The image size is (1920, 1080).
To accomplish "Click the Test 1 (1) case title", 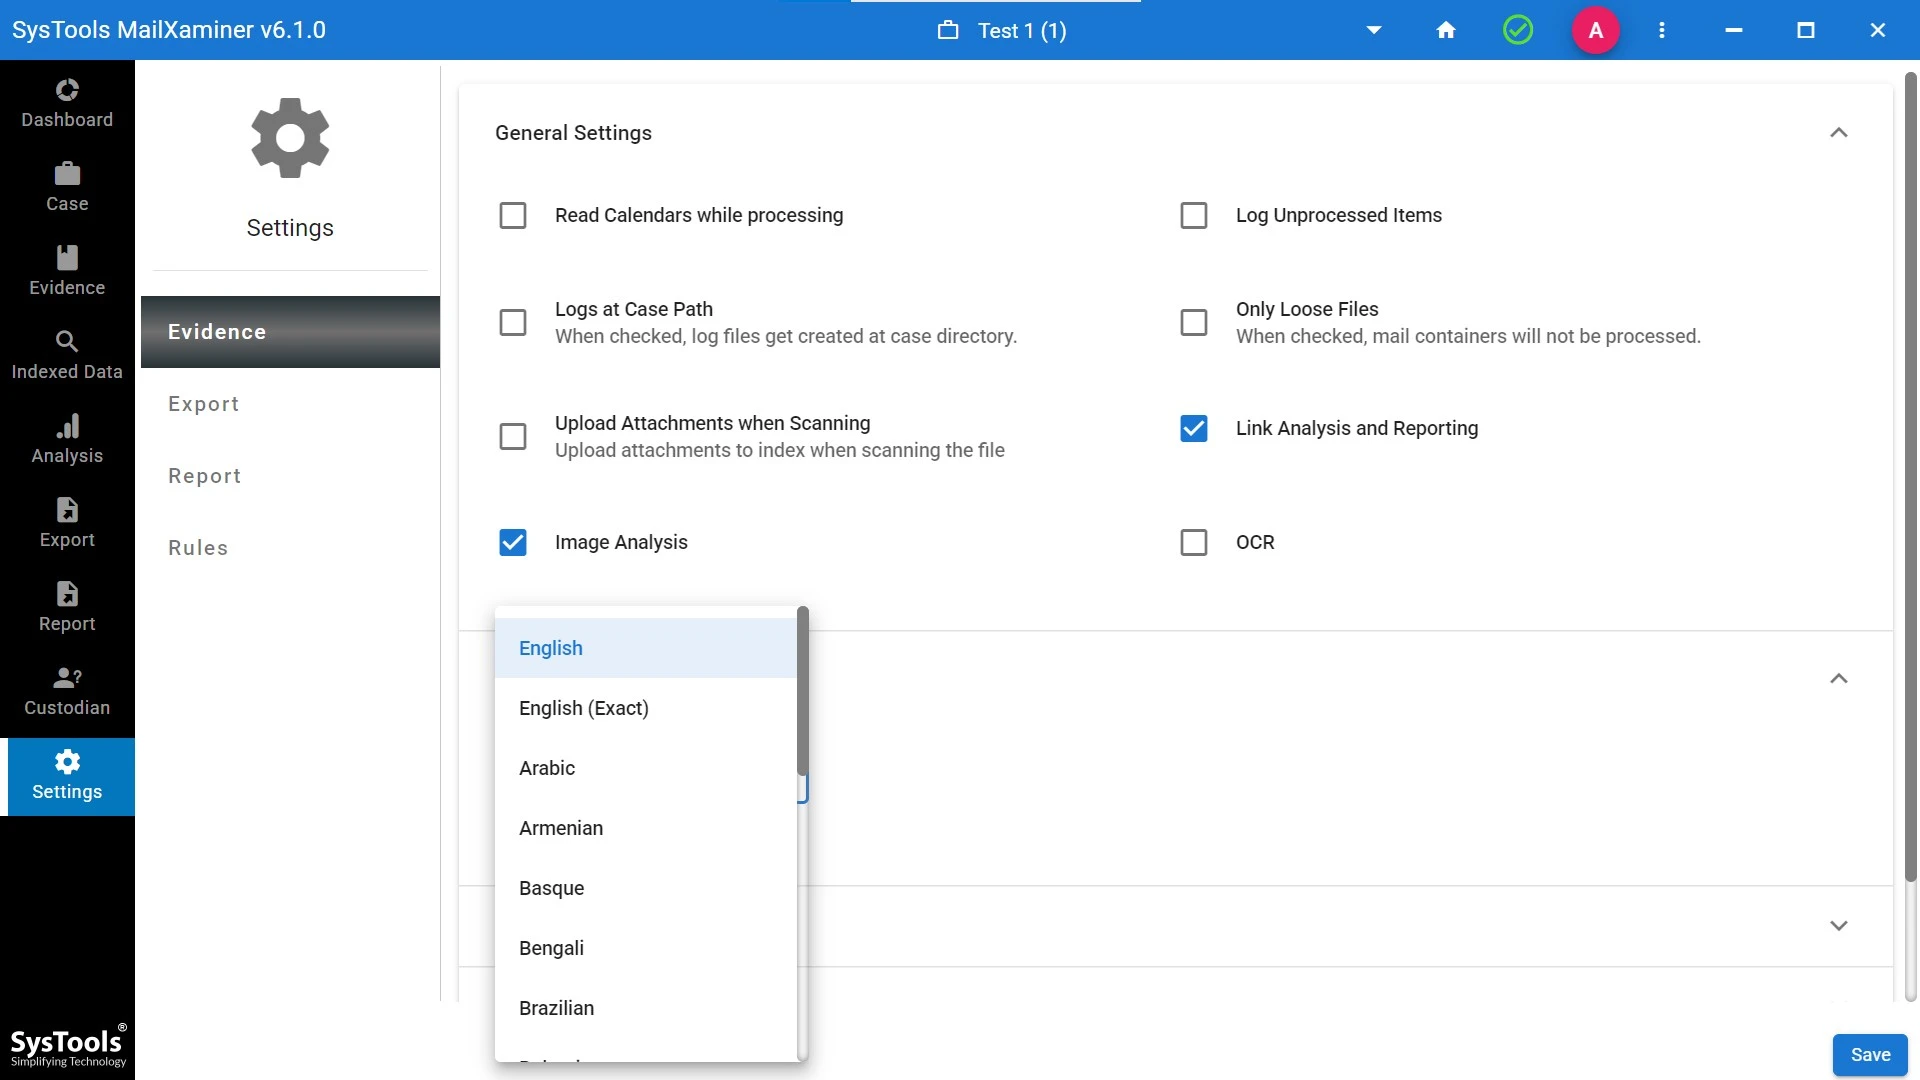I will (x=1022, y=31).
